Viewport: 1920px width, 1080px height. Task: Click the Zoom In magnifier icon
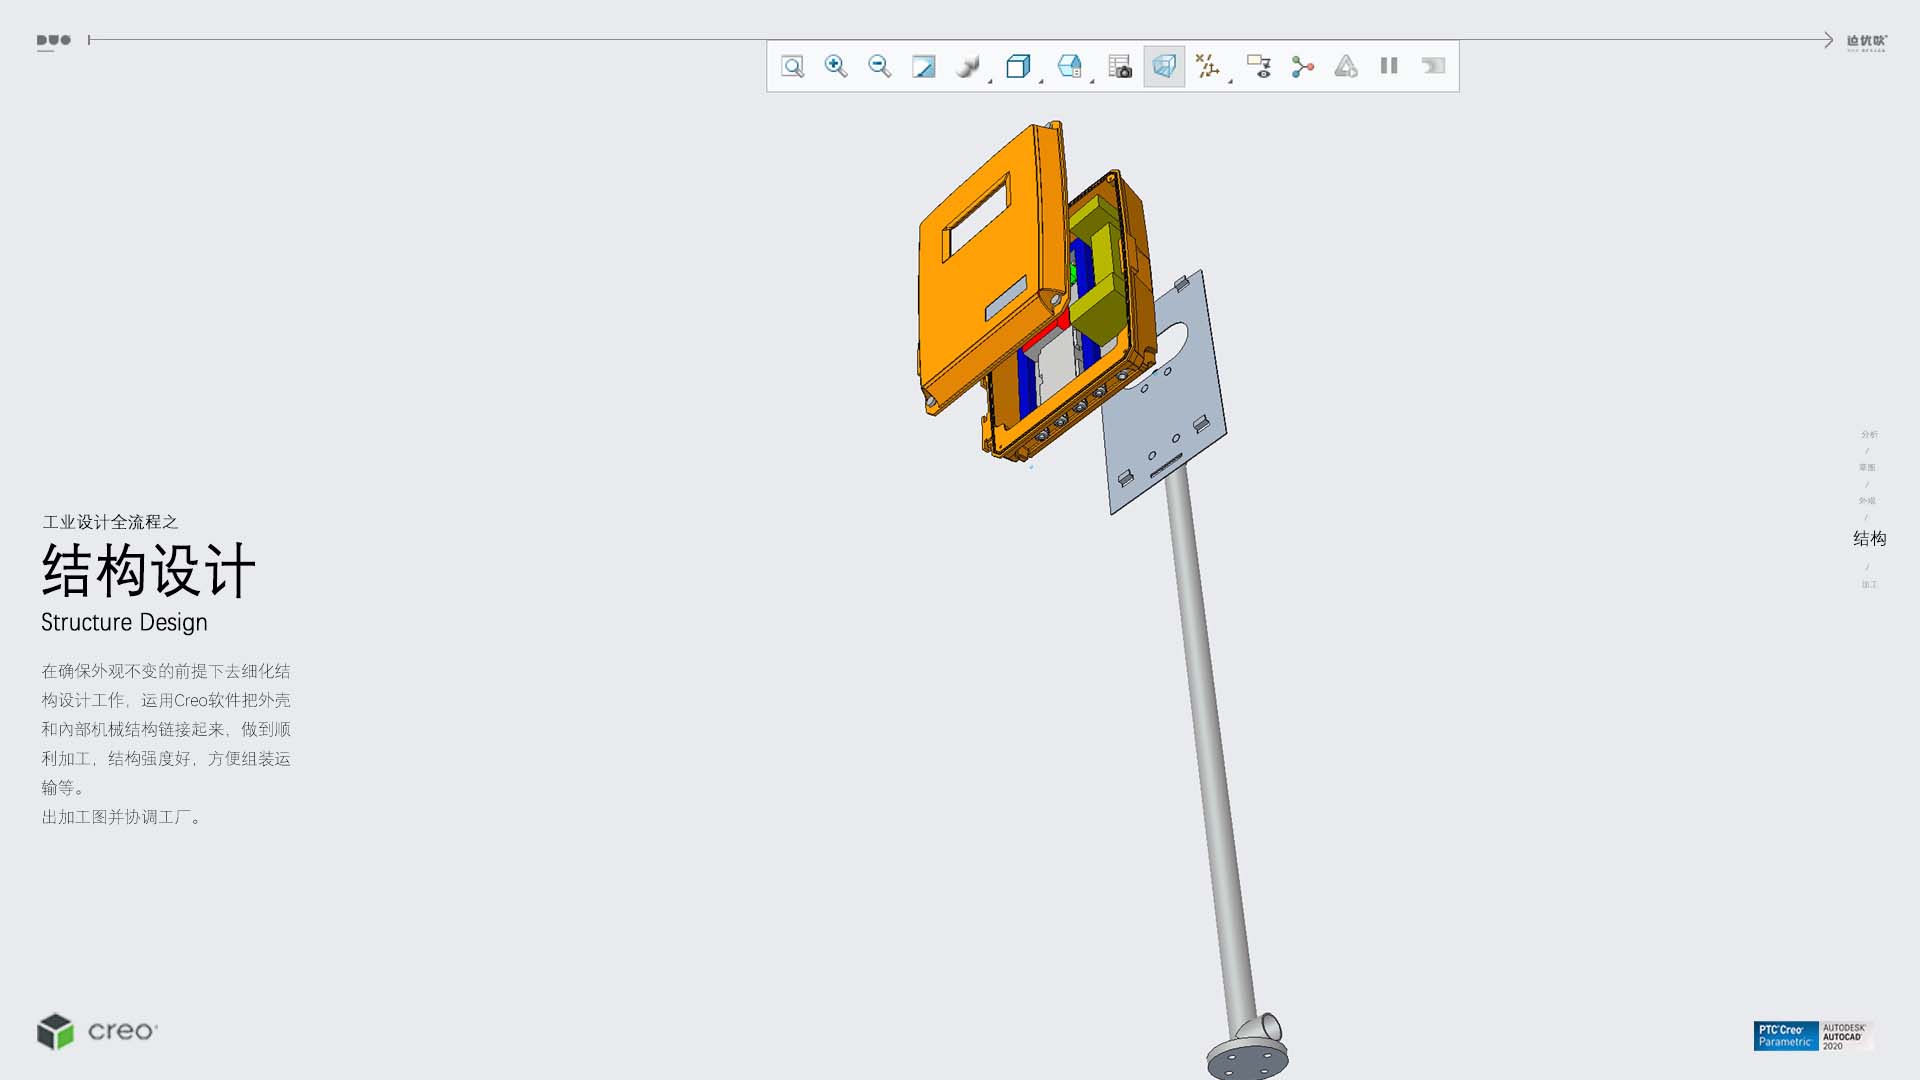836,67
